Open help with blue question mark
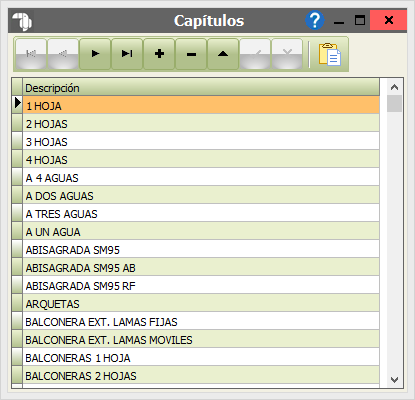Screen dimensions: 415x400 [315, 20]
